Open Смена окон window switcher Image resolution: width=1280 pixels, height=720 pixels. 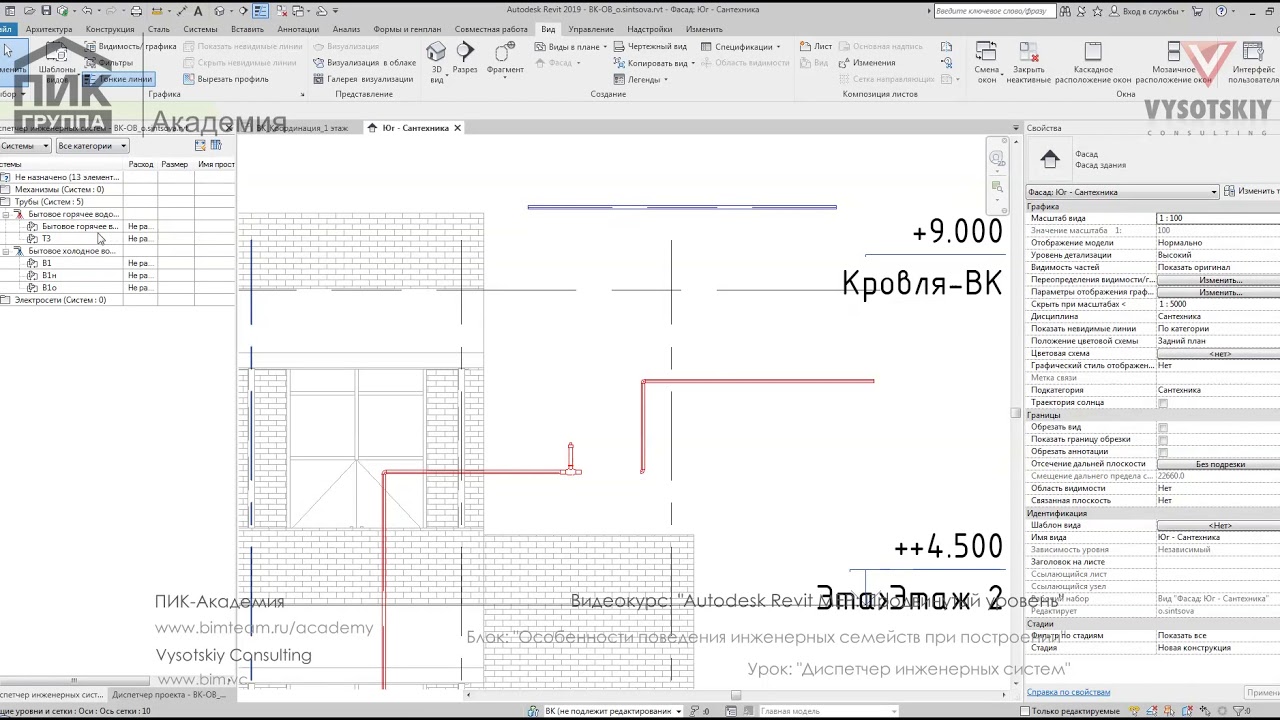[x=987, y=63]
